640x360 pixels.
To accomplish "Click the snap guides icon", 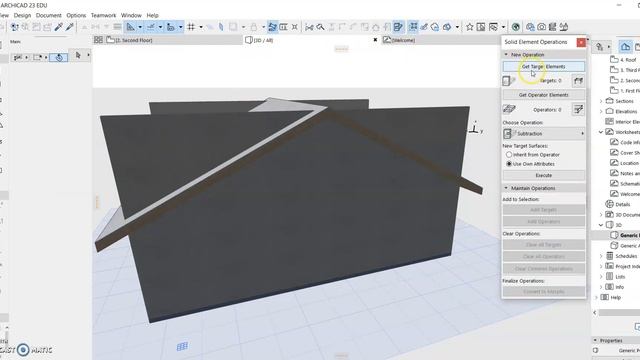I will 151,27.
